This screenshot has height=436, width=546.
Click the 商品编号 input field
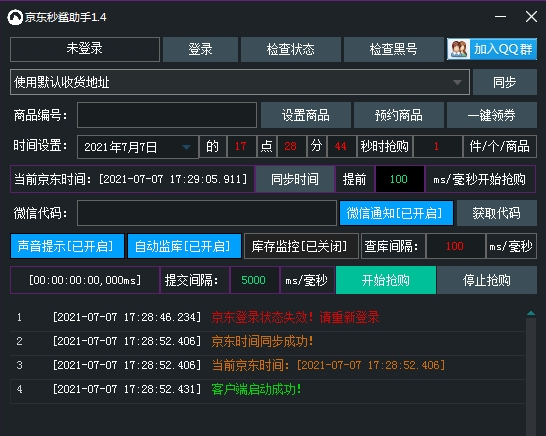coord(167,115)
